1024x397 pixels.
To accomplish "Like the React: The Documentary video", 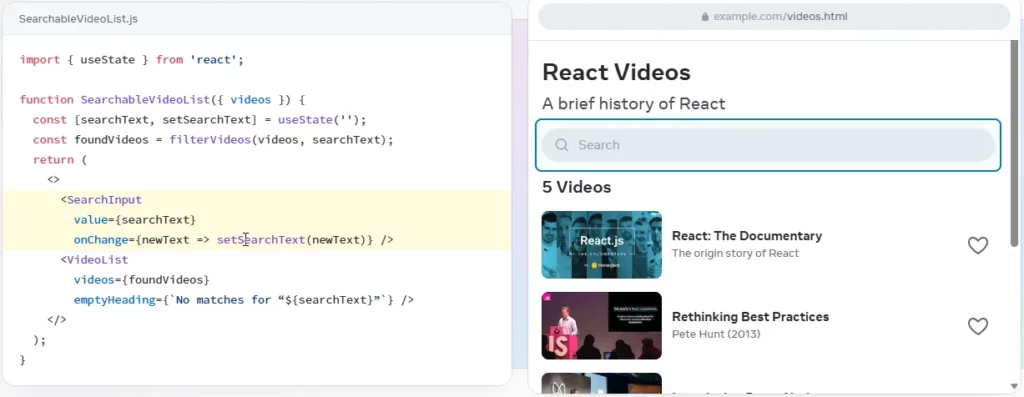I will [978, 246].
